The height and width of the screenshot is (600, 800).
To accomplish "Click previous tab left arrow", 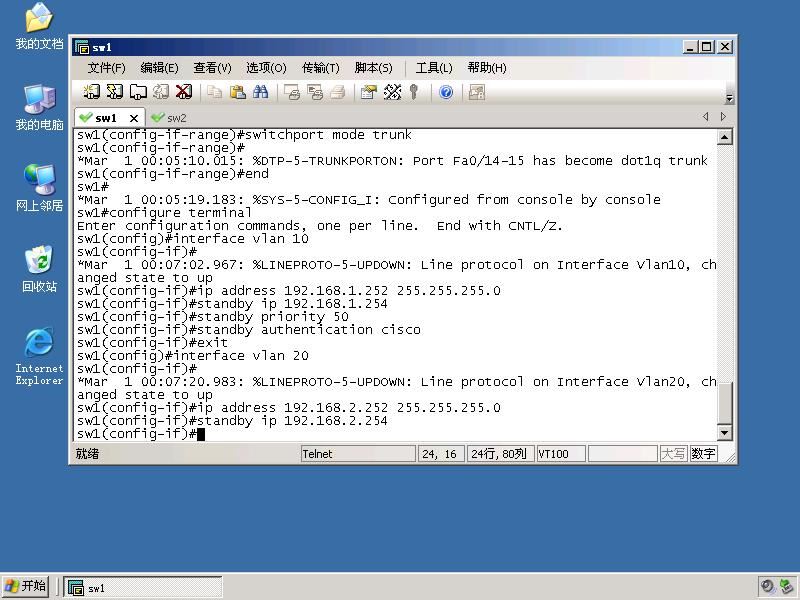I will [706, 117].
